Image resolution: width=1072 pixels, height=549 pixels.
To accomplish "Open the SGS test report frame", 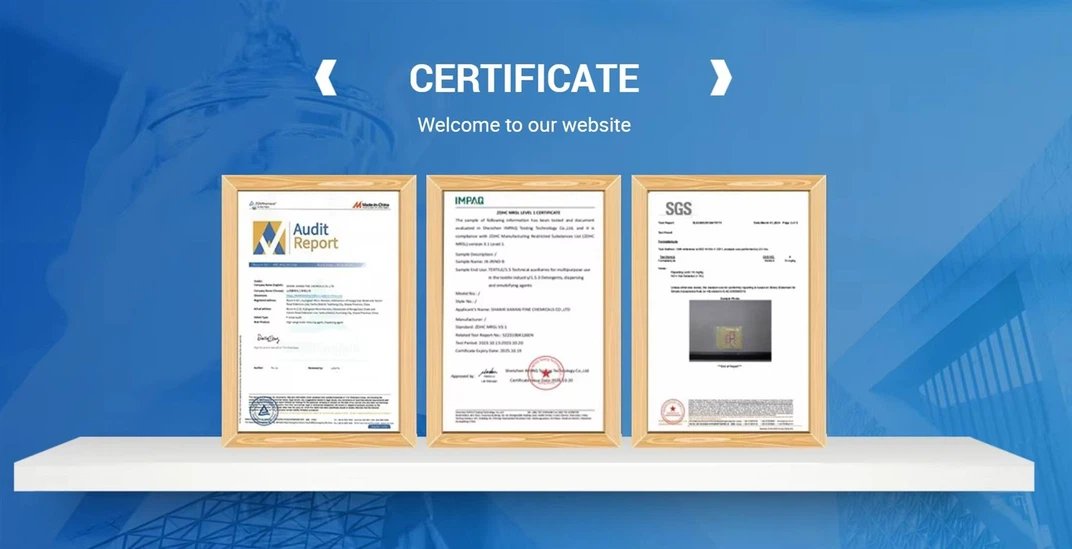I will point(729,311).
